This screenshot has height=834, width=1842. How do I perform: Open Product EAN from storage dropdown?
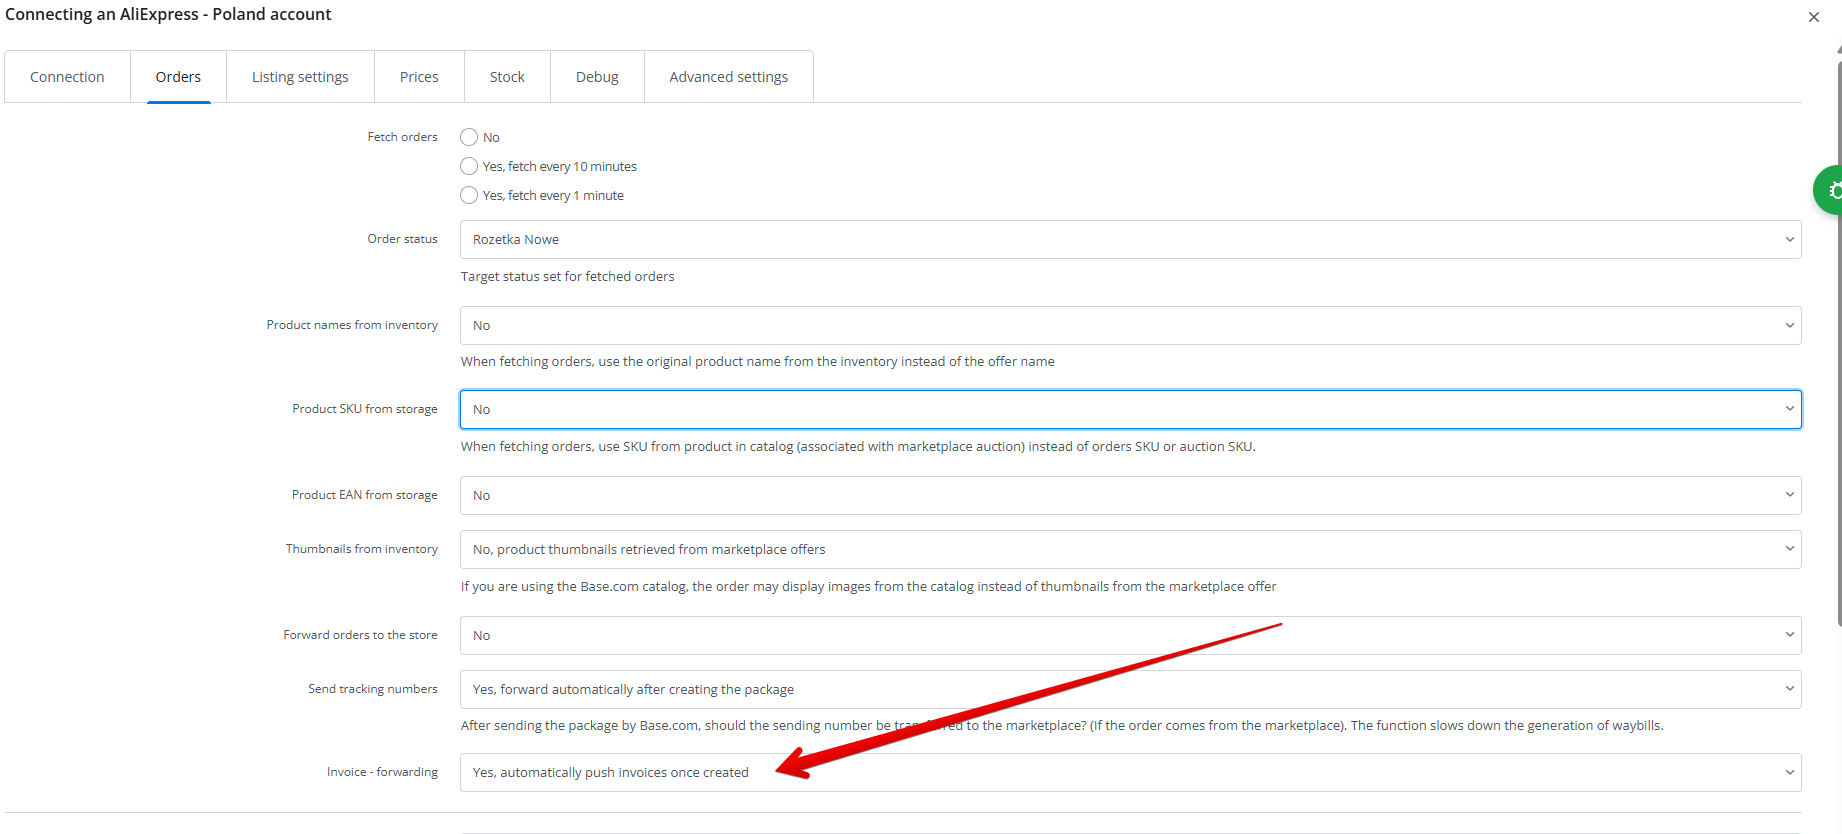[1130, 496]
